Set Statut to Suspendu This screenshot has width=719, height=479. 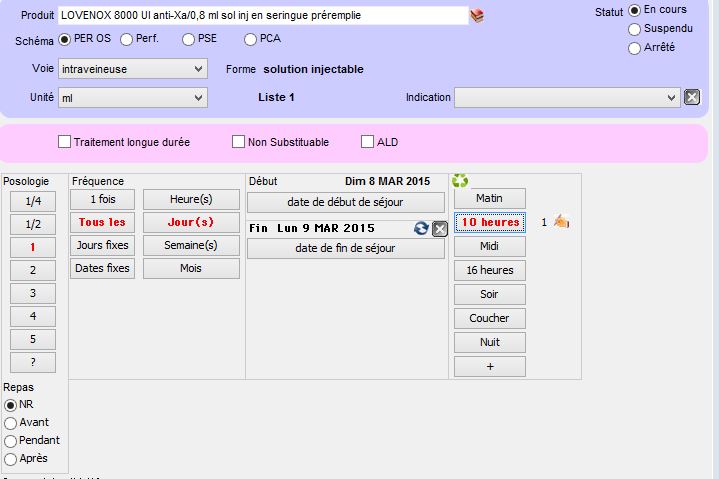pyautogui.click(x=634, y=29)
